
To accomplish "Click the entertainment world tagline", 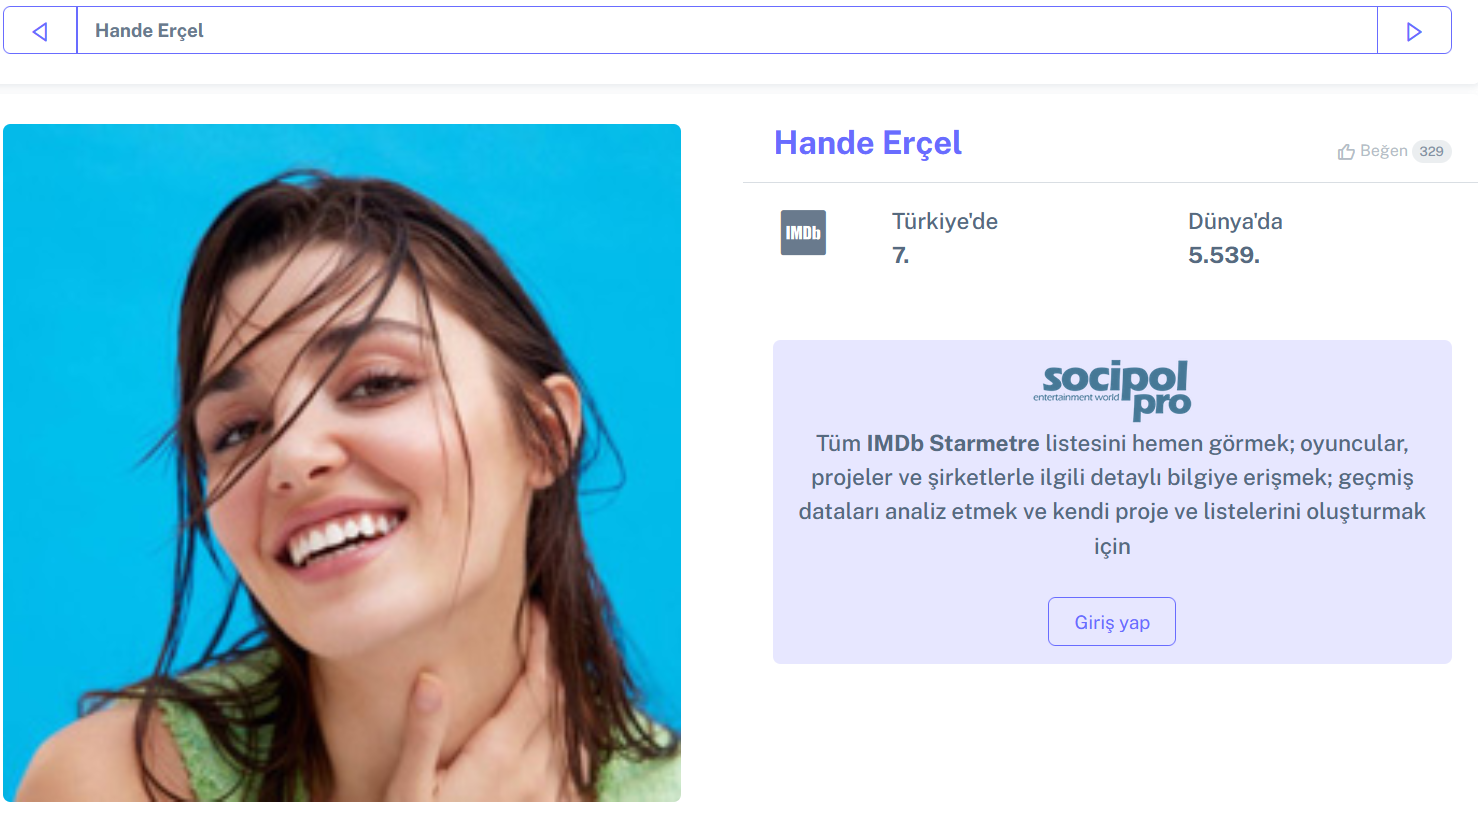I will coord(1076,397).
